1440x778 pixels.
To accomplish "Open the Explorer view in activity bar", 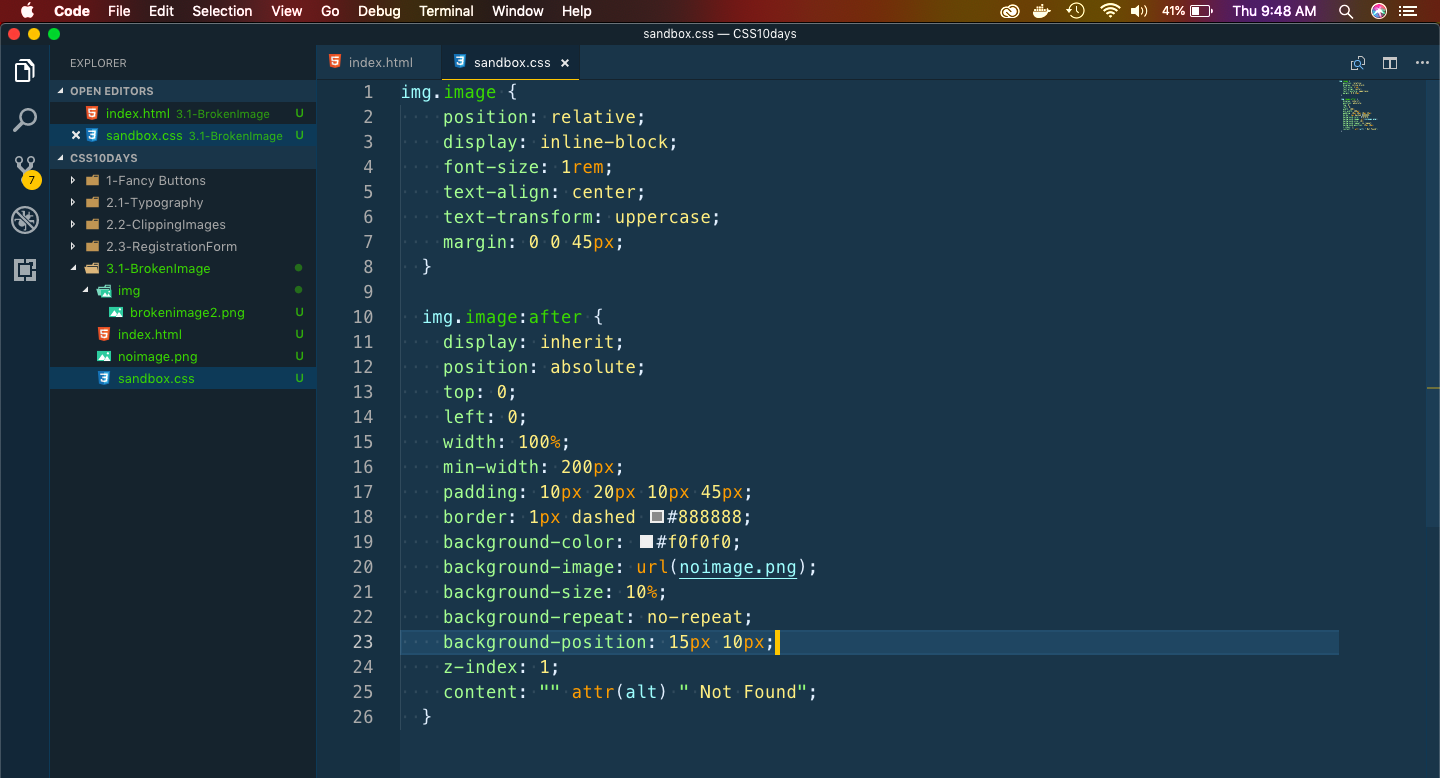I will 25,71.
